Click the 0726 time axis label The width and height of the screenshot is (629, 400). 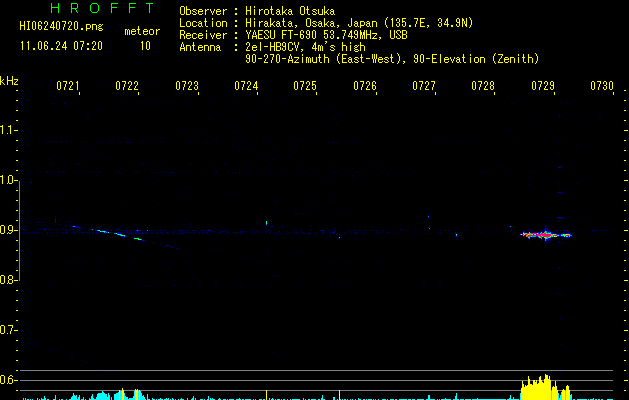click(365, 86)
